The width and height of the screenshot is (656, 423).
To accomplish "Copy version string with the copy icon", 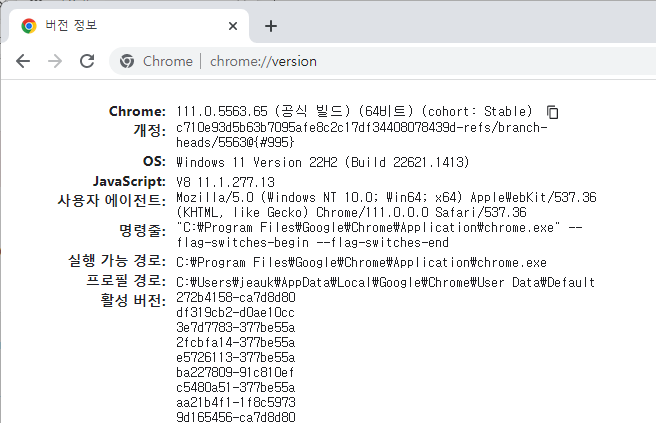I will (553, 112).
